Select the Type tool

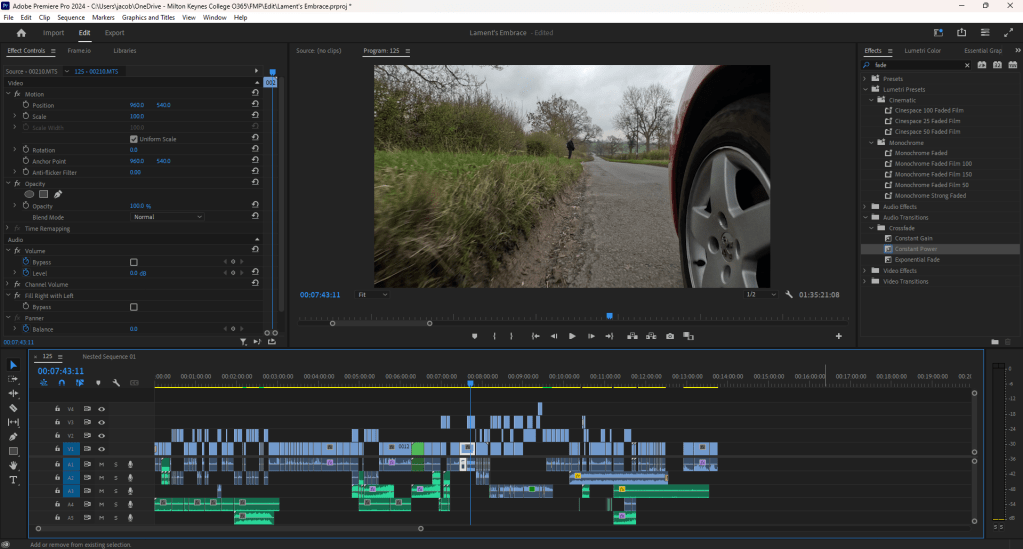click(14, 480)
